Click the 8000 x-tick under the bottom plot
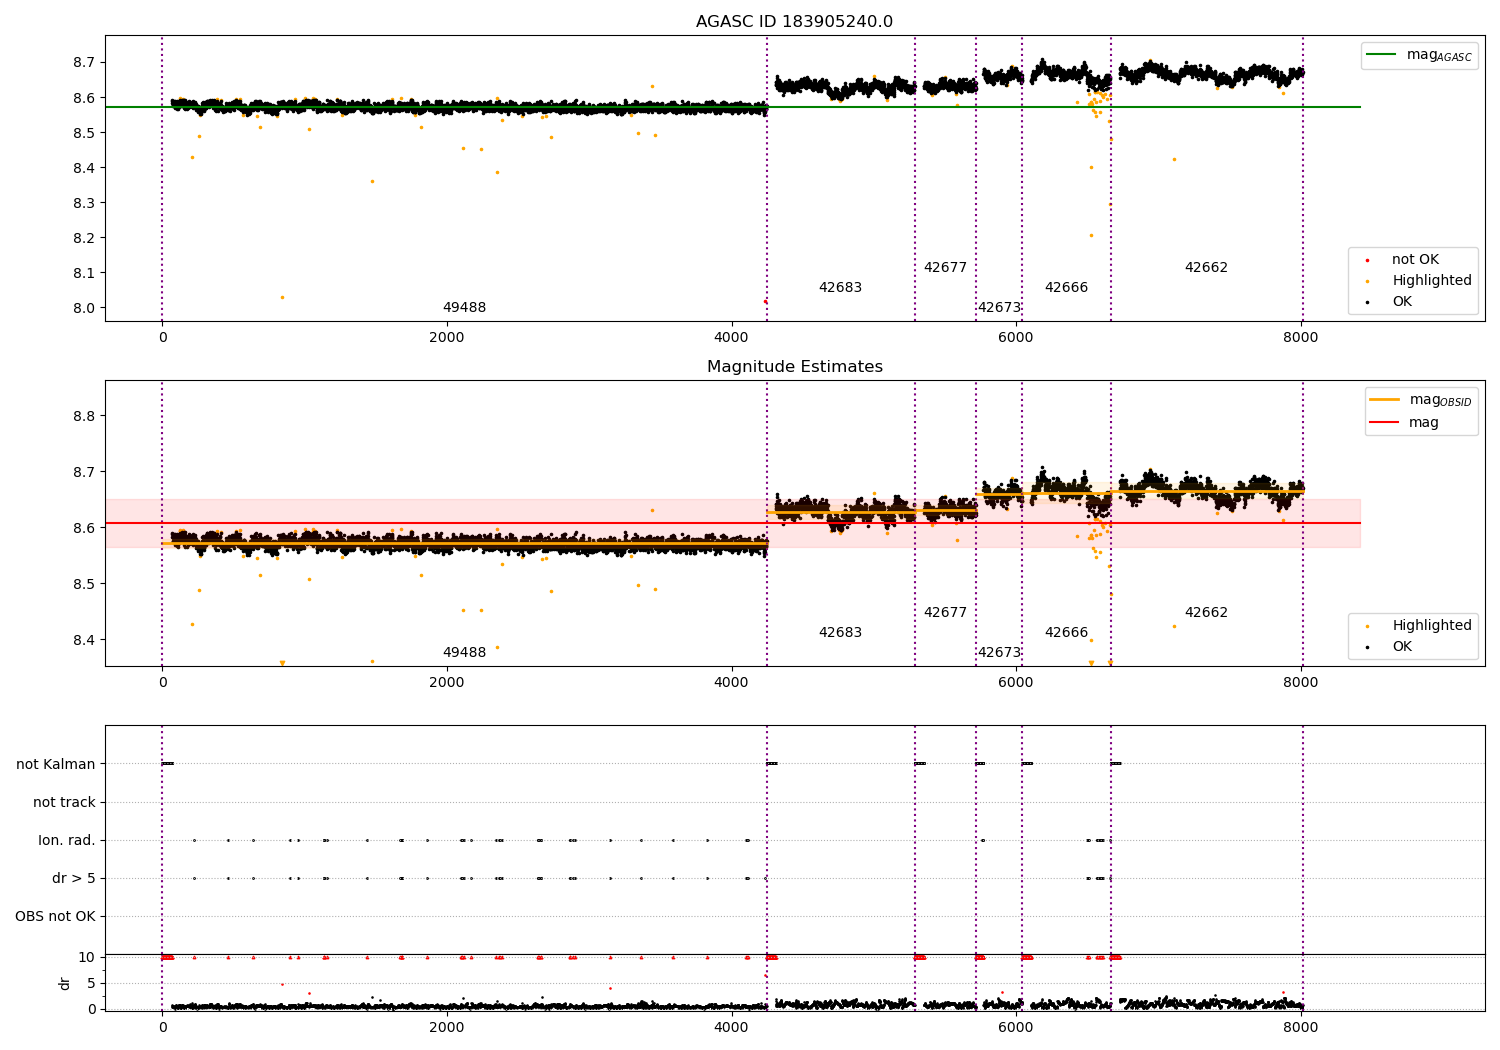The height and width of the screenshot is (1050, 1500). pos(1301,1028)
